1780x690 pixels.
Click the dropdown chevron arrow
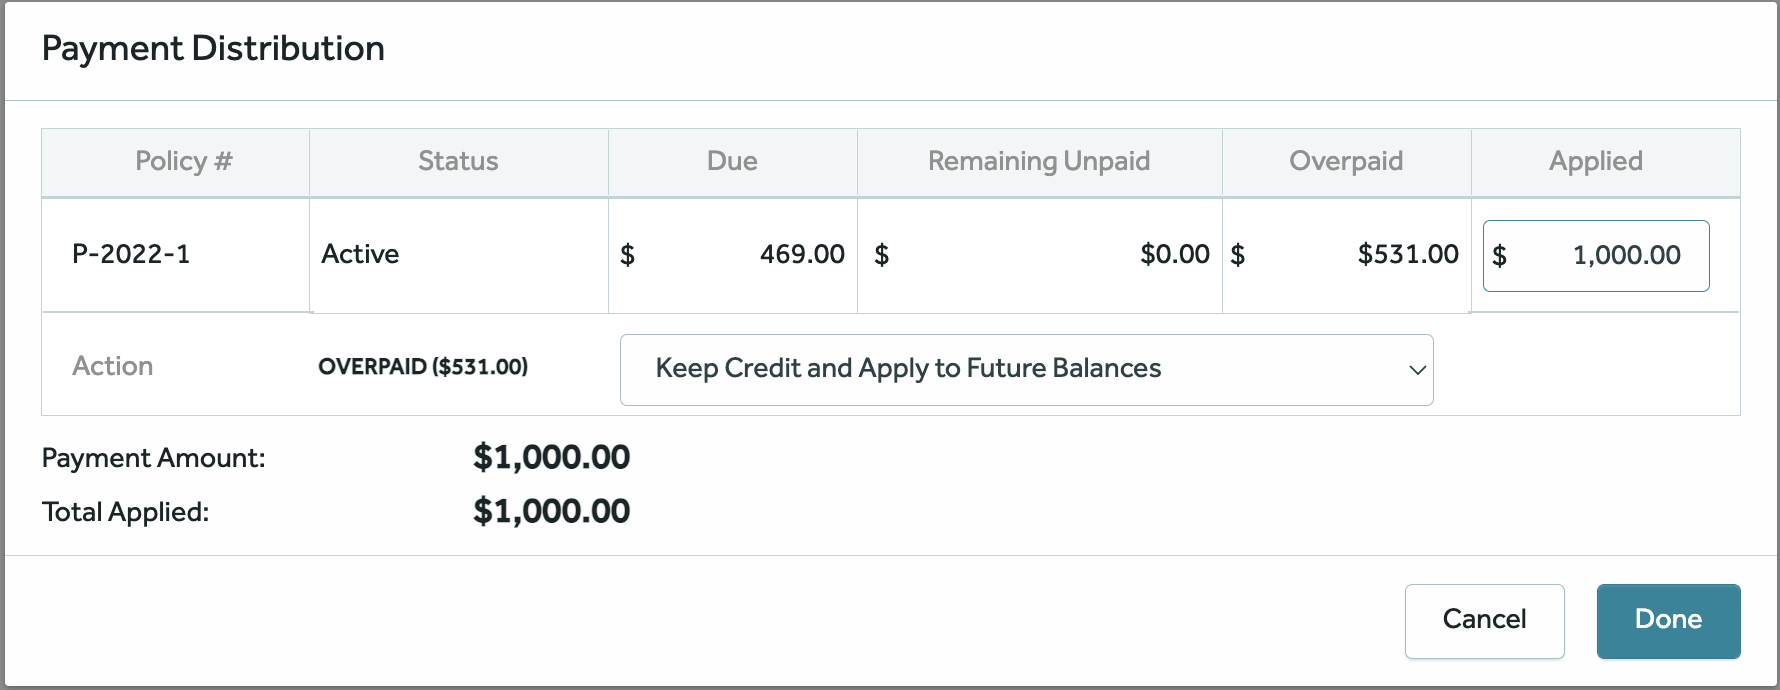pyautogui.click(x=1417, y=370)
